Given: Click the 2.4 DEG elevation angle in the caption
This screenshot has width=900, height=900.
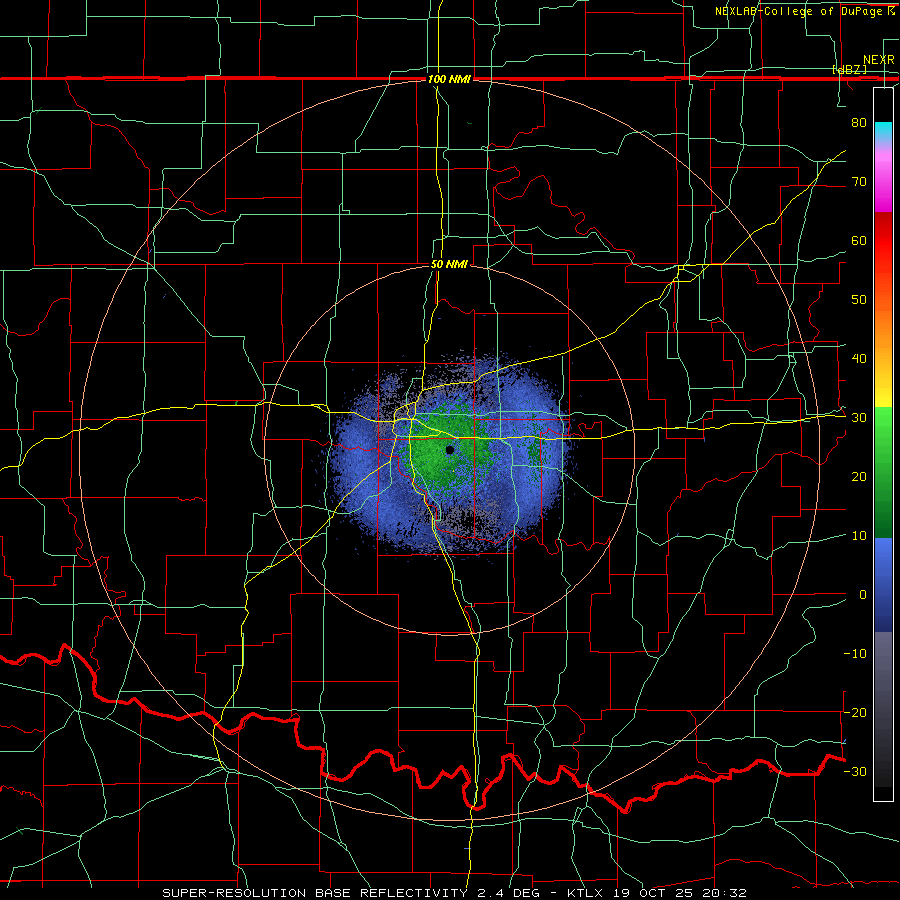Looking at the screenshot, I should (x=511, y=893).
